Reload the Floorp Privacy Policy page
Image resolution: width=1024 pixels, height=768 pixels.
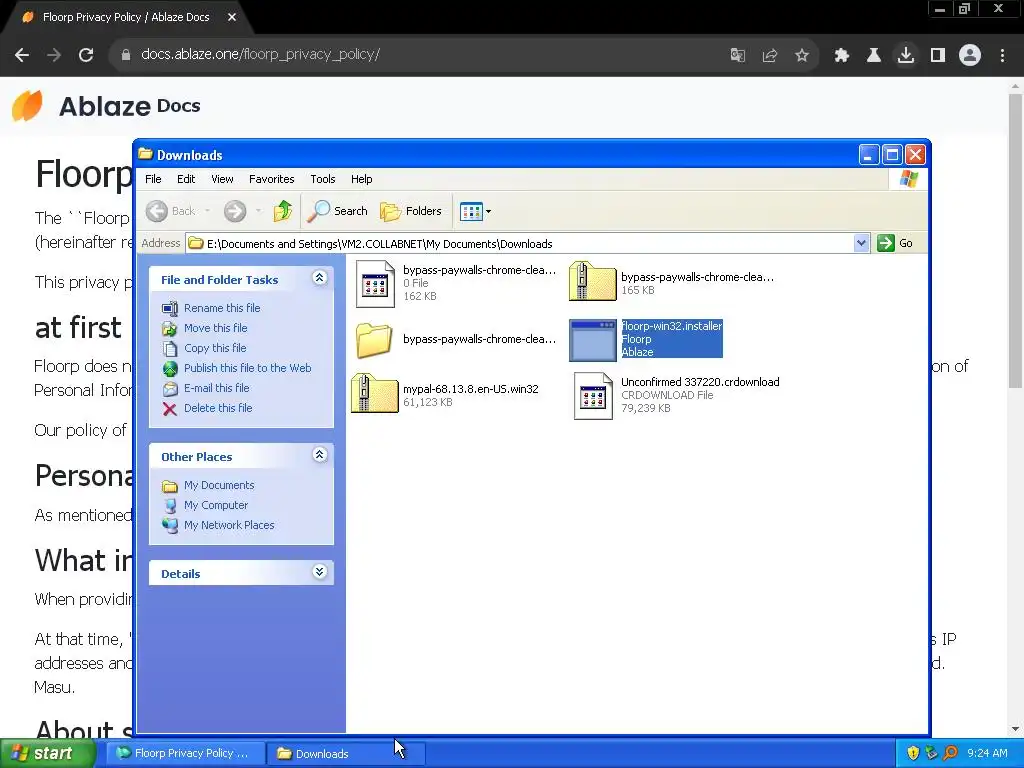coord(86,55)
